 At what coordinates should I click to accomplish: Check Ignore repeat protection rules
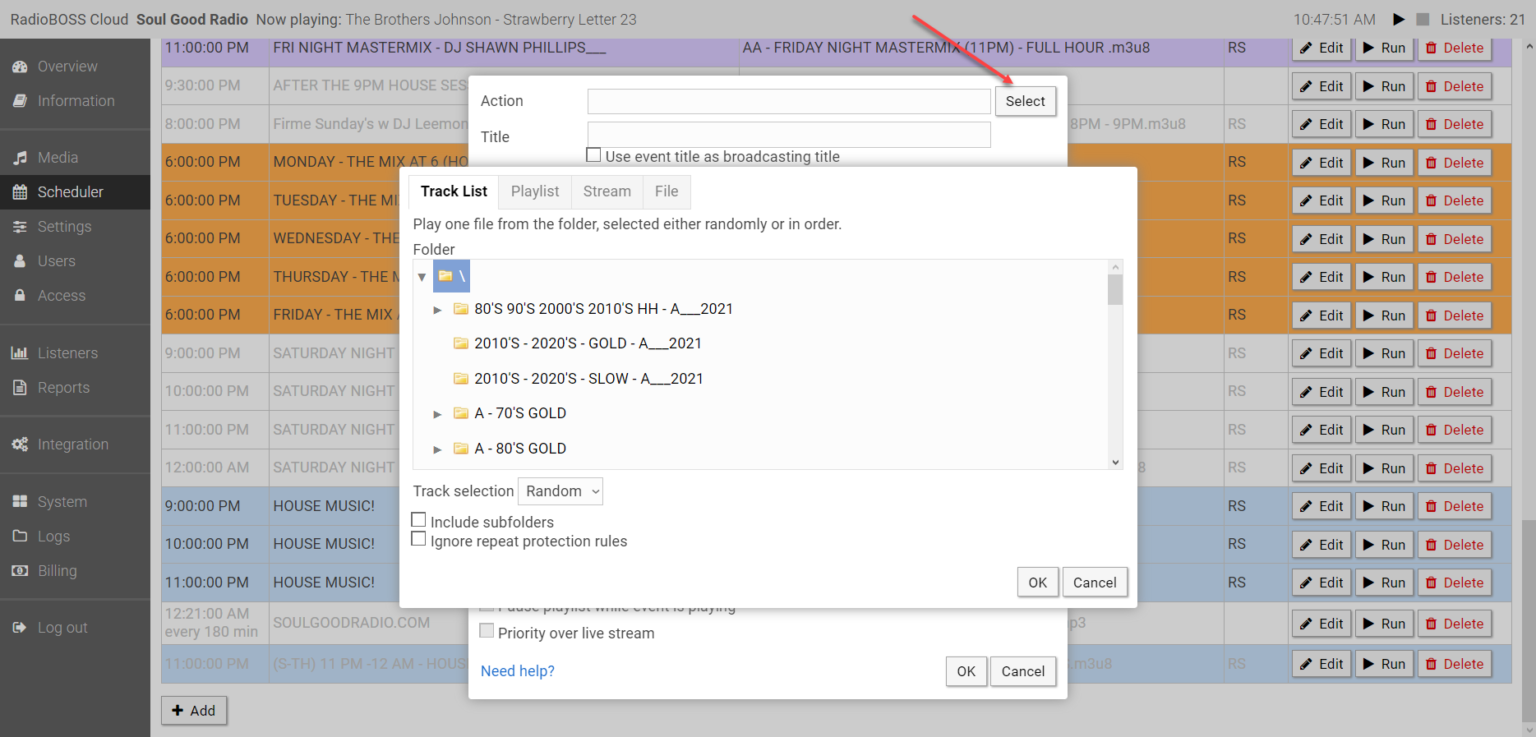(x=420, y=540)
